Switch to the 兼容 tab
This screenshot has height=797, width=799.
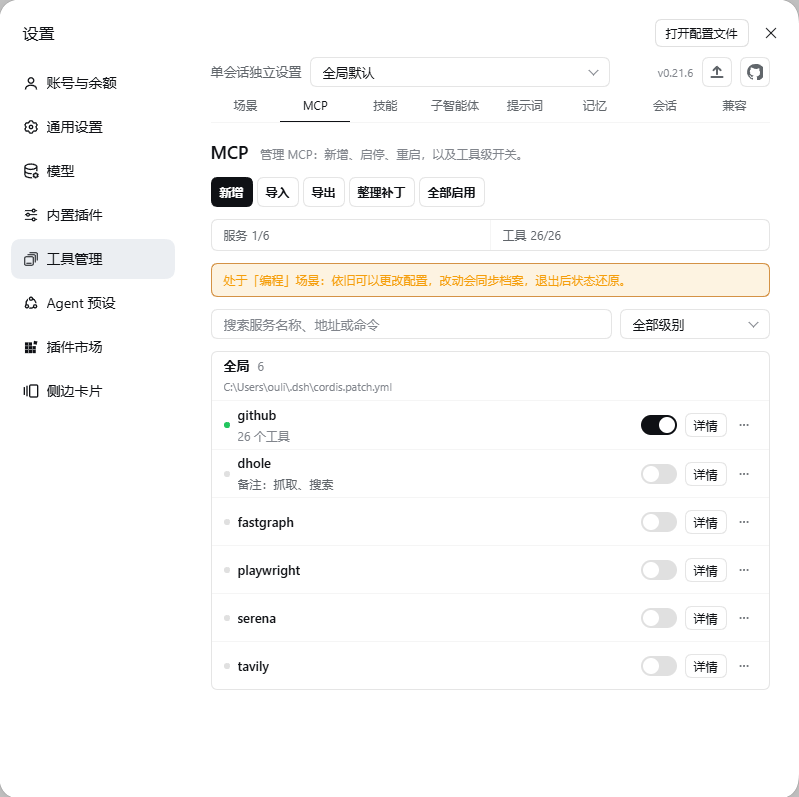point(734,105)
